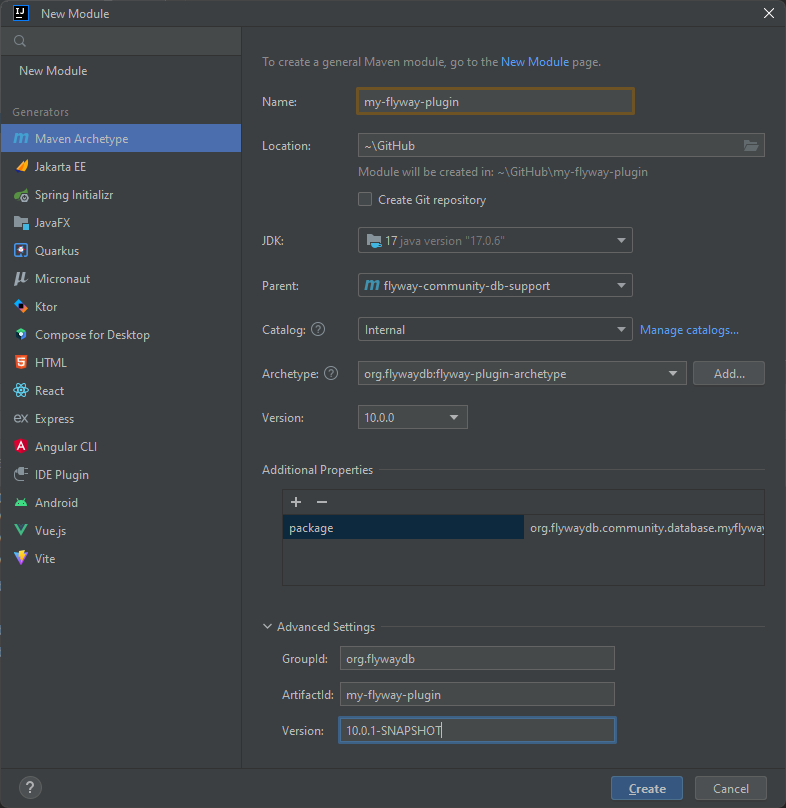
Task: Select IDE Plugin generator
Action: tap(121, 474)
